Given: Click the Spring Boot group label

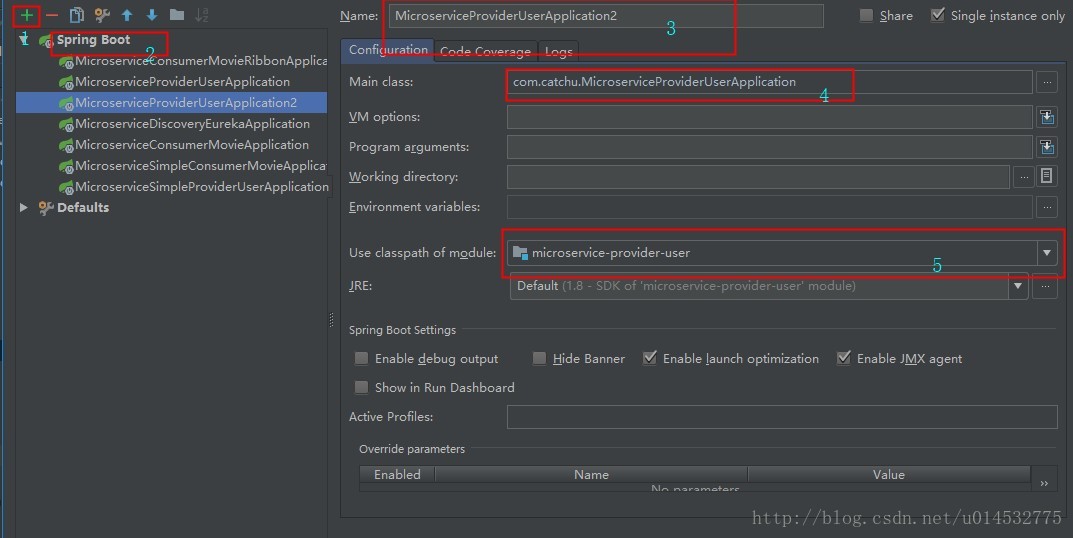Looking at the screenshot, I should tap(93, 40).
